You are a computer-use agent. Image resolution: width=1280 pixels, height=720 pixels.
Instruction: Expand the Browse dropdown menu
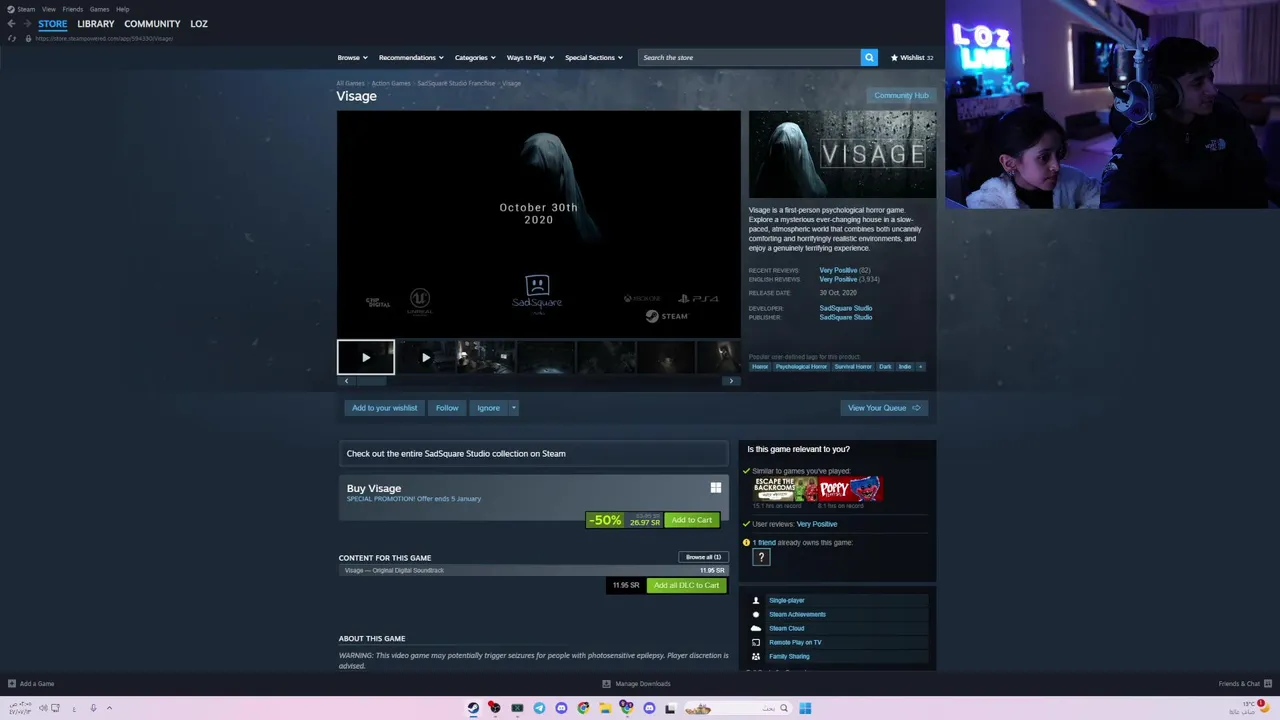click(x=352, y=57)
